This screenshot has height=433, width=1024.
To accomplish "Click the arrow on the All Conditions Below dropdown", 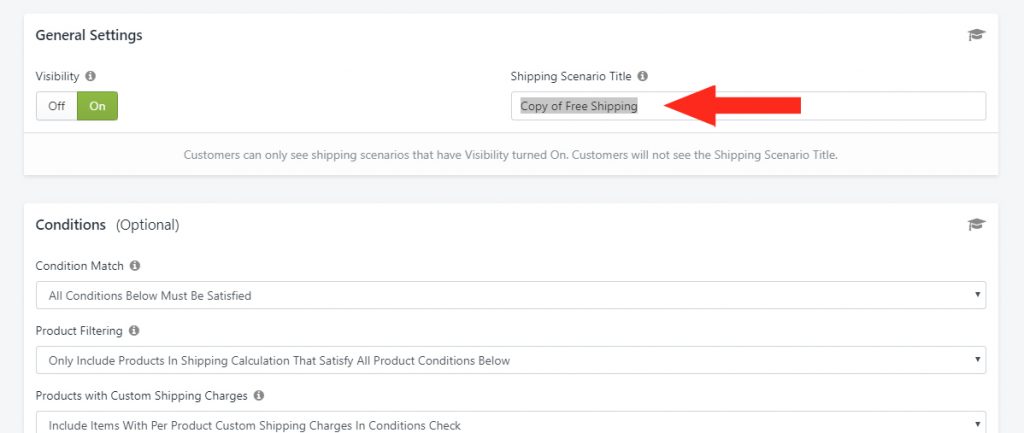I will [978, 295].
